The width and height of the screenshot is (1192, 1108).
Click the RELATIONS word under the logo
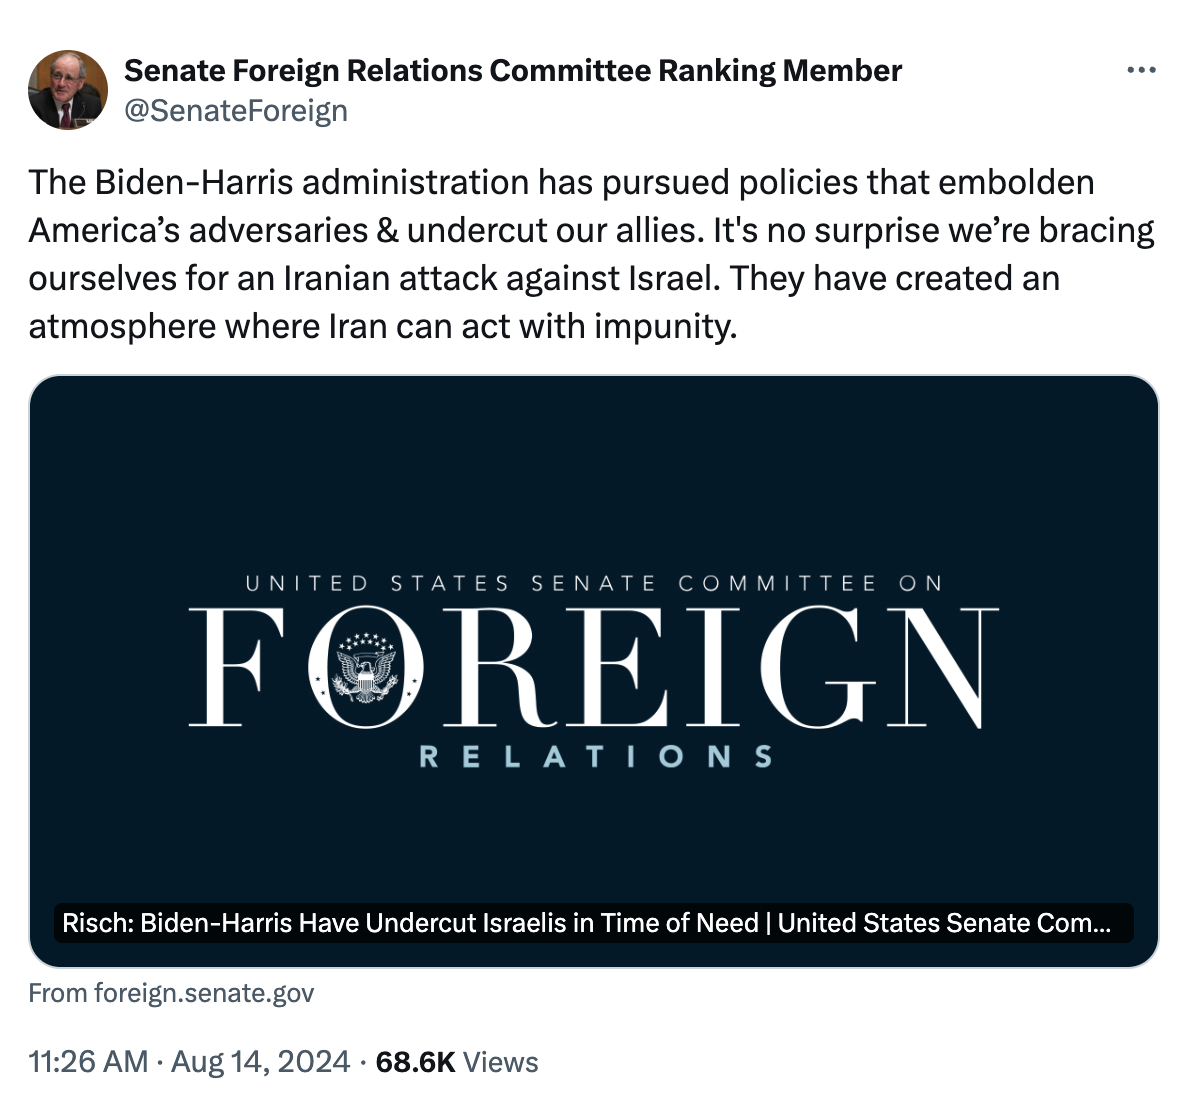[595, 756]
